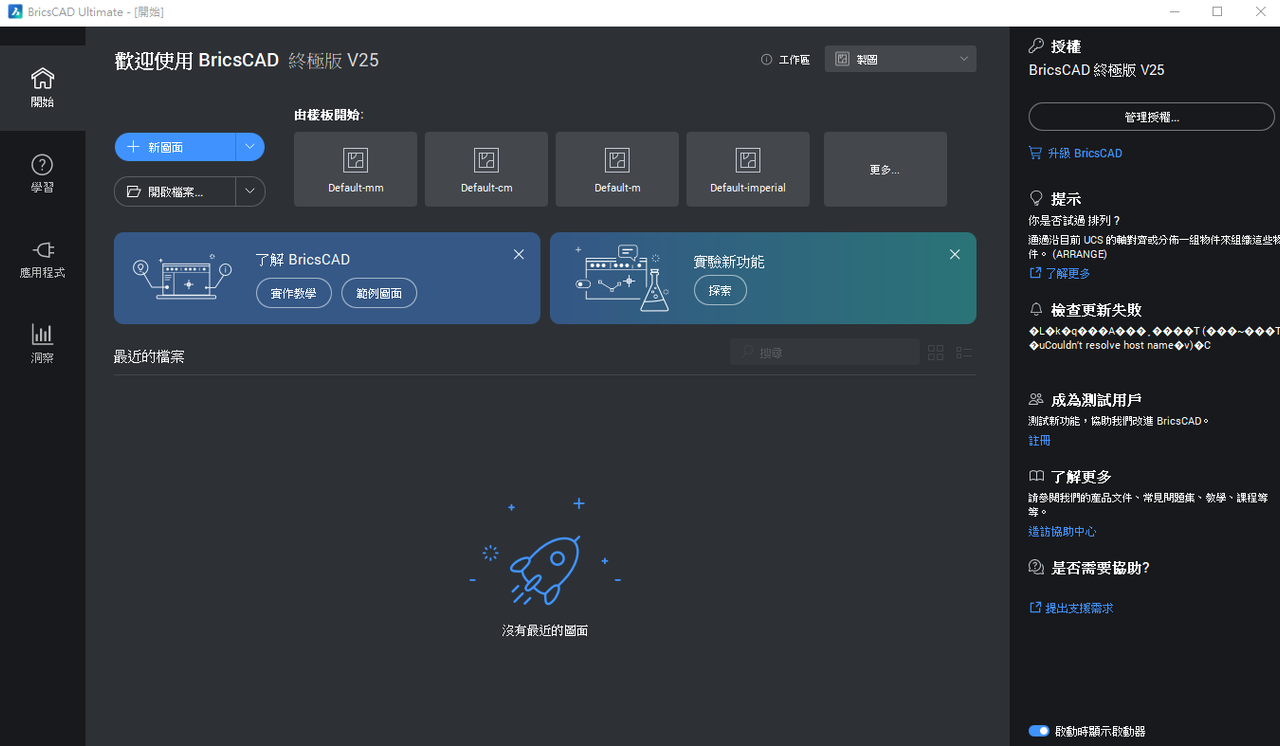Switch recent files to grid view
Viewport: 1280px width, 746px height.
tap(936, 353)
